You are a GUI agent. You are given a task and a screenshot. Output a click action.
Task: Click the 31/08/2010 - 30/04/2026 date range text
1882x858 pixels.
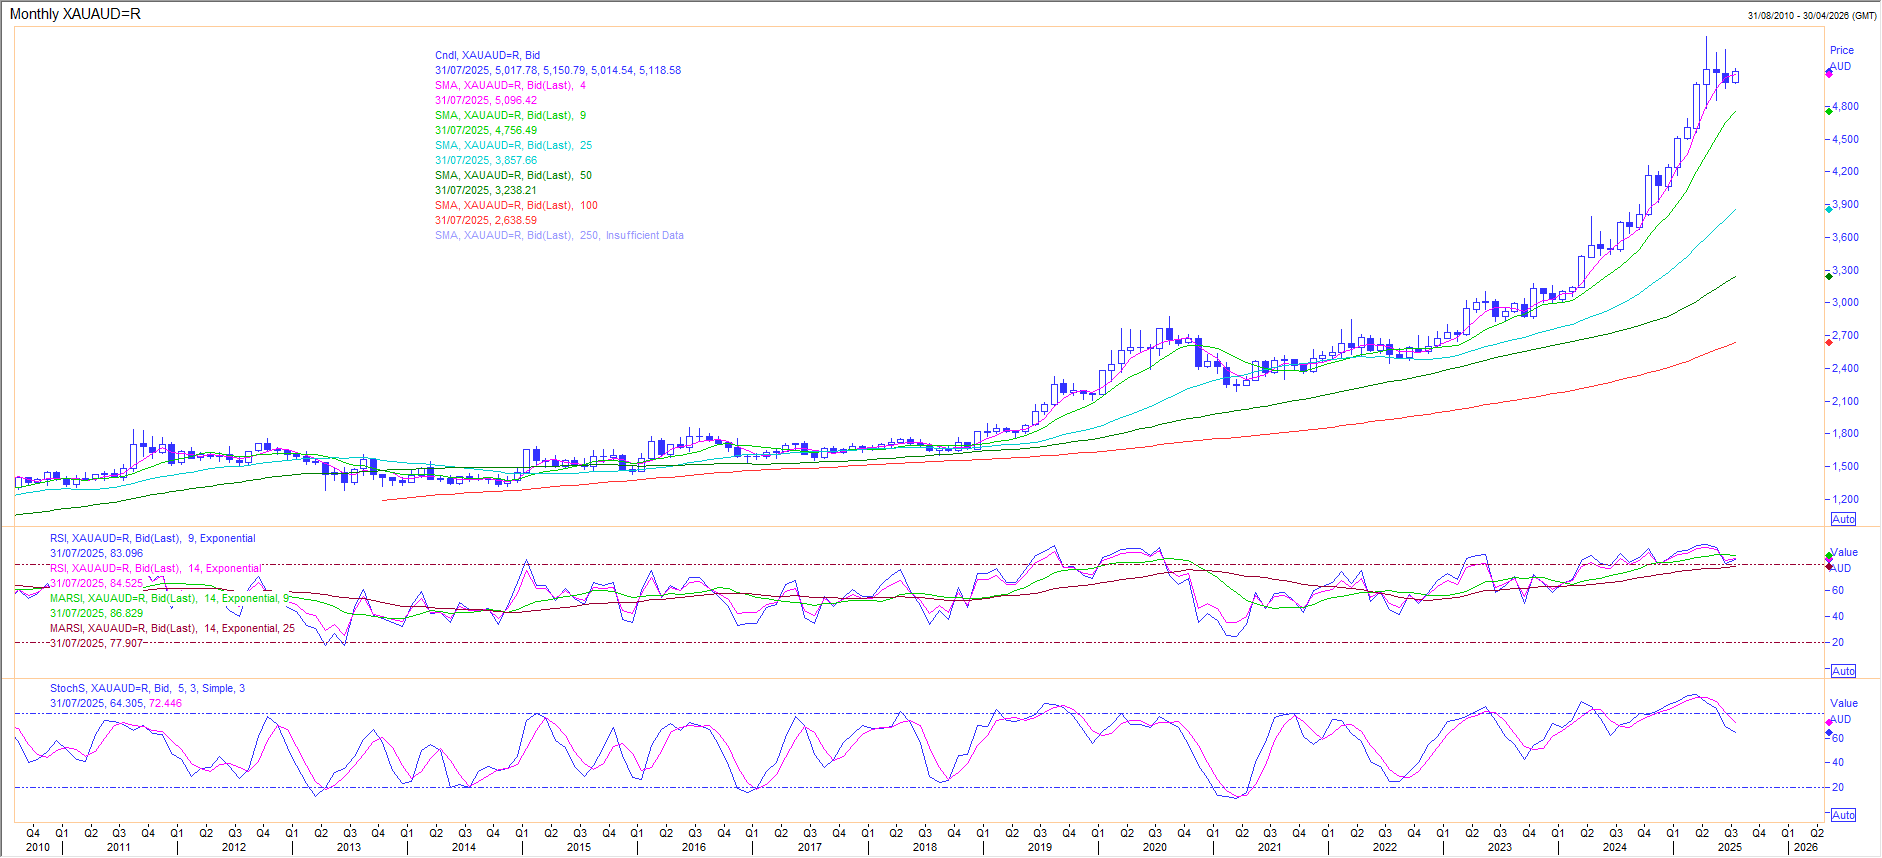(1812, 16)
